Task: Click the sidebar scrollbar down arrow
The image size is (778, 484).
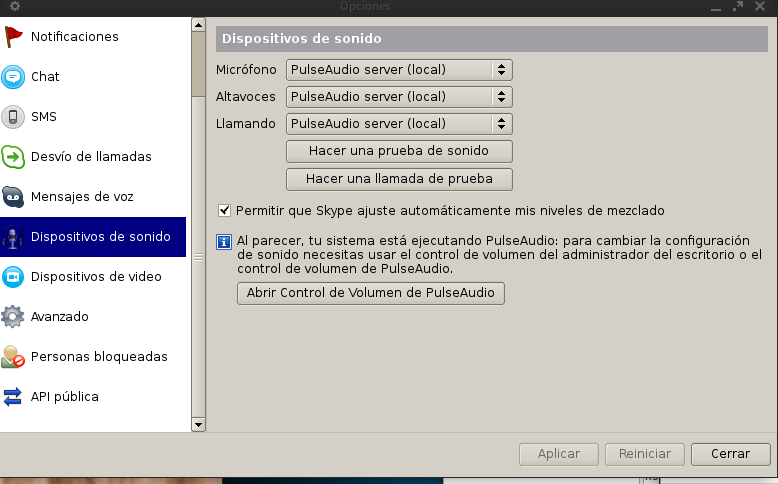Action: pyautogui.click(x=198, y=424)
